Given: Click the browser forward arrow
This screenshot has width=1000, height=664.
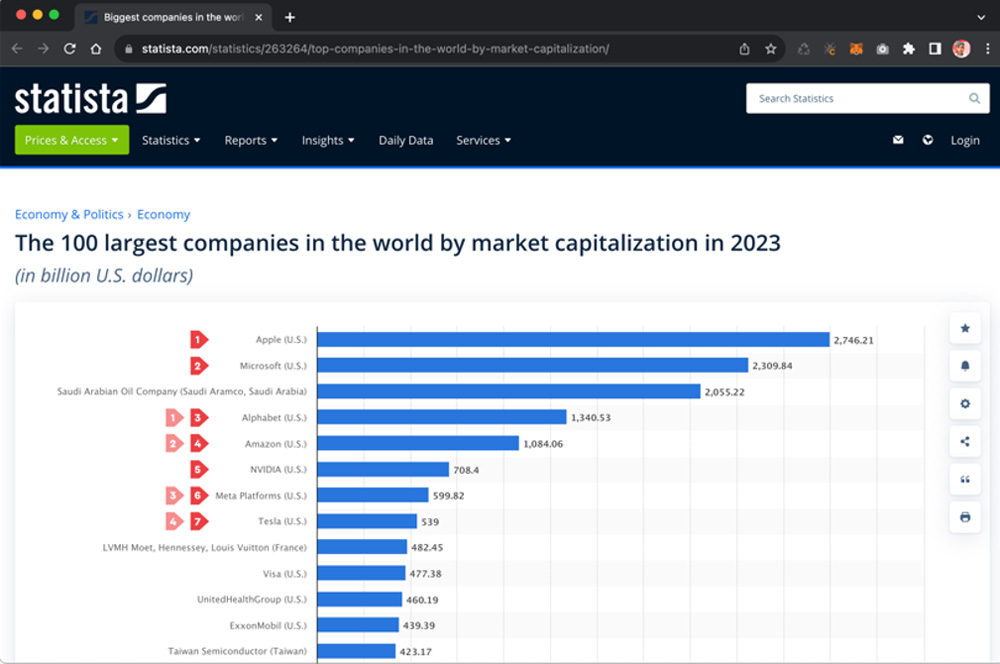Looking at the screenshot, I should click(x=43, y=48).
